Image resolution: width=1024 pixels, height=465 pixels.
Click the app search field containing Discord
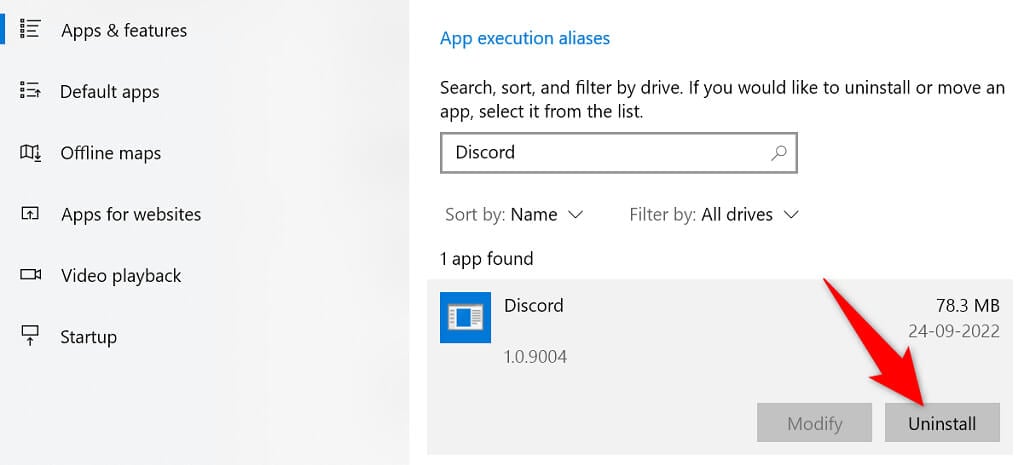(605, 153)
